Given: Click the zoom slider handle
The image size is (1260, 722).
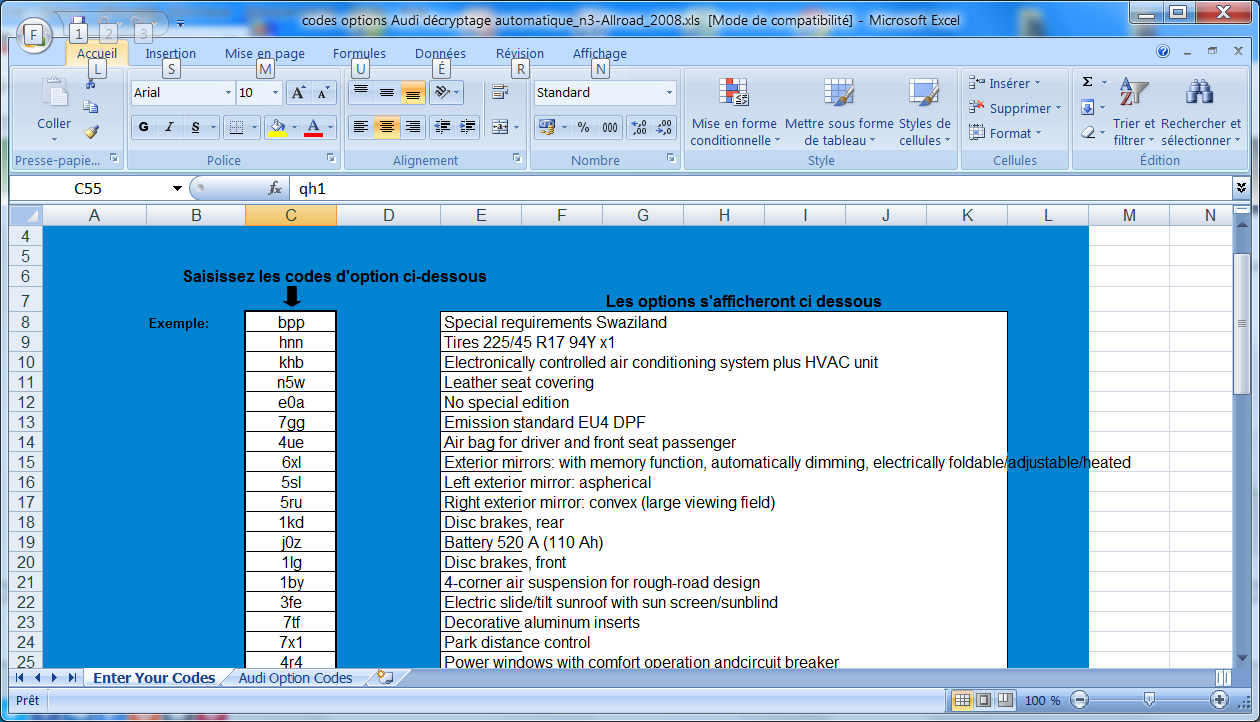Looking at the screenshot, I should pos(1149,700).
